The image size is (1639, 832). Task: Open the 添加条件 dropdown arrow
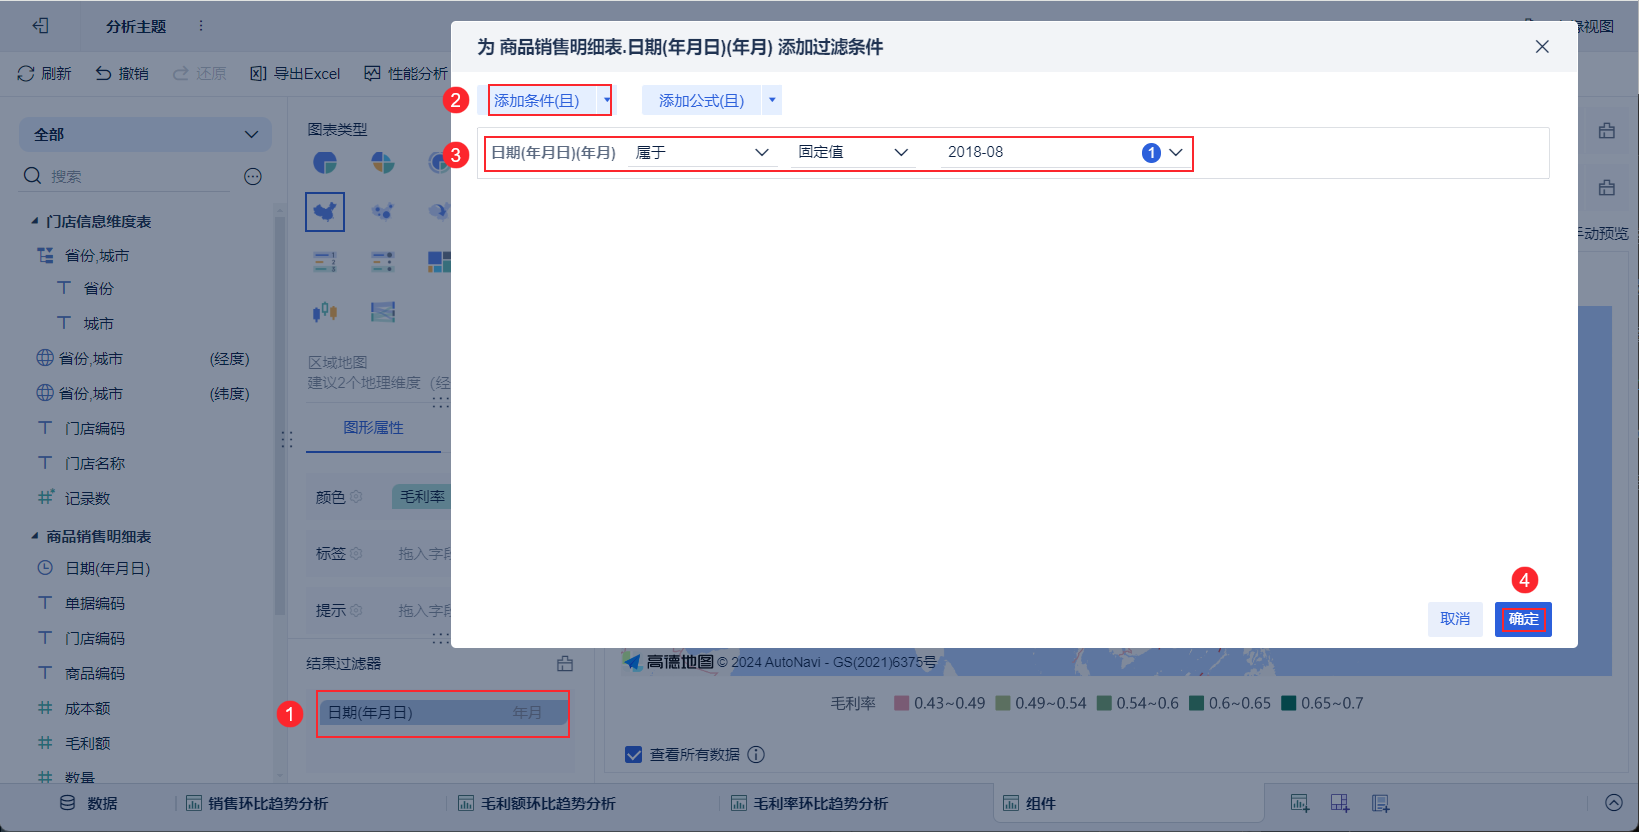606,100
